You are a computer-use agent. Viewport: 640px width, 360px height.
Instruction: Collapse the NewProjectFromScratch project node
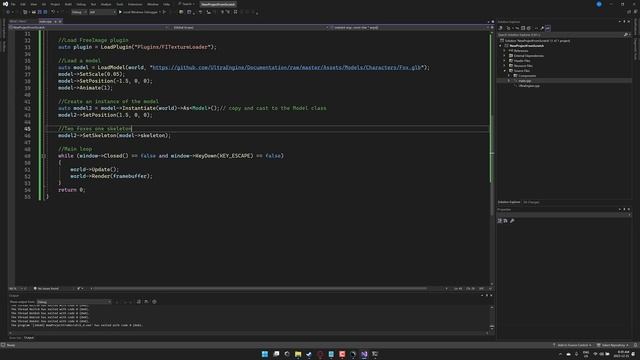pos(500,46)
